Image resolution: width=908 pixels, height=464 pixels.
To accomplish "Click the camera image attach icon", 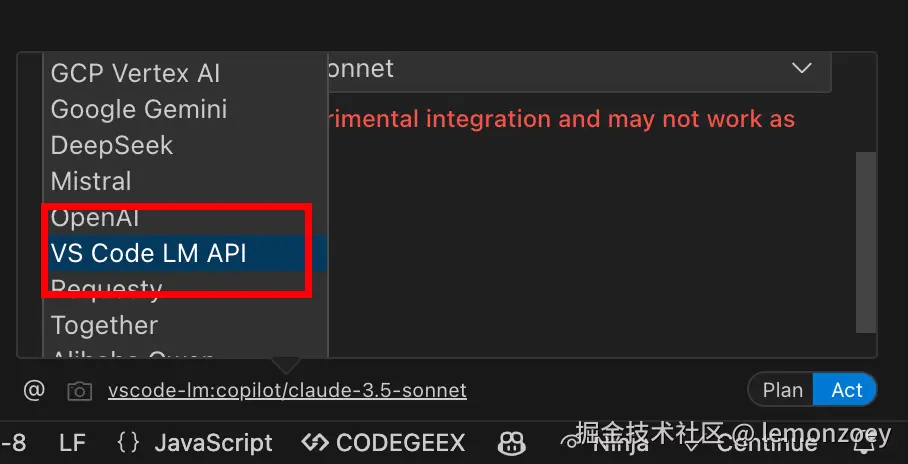I will [x=79, y=391].
